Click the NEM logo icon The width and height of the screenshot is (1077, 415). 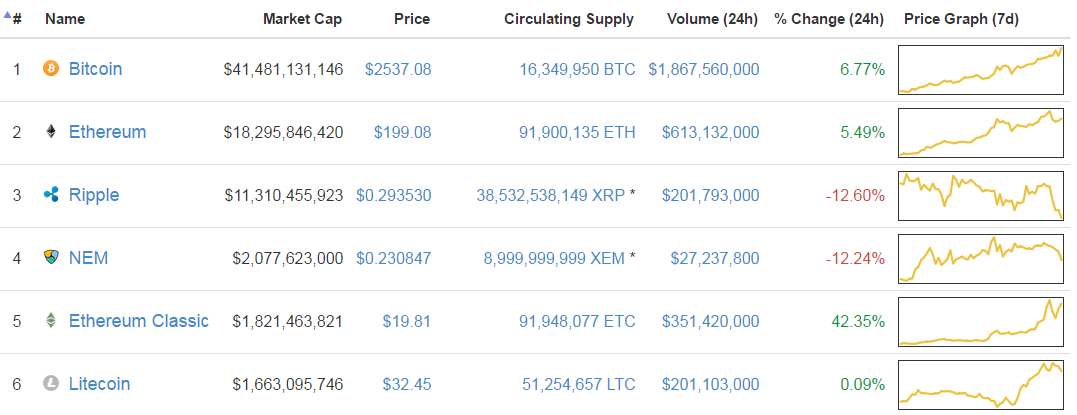click(x=51, y=258)
